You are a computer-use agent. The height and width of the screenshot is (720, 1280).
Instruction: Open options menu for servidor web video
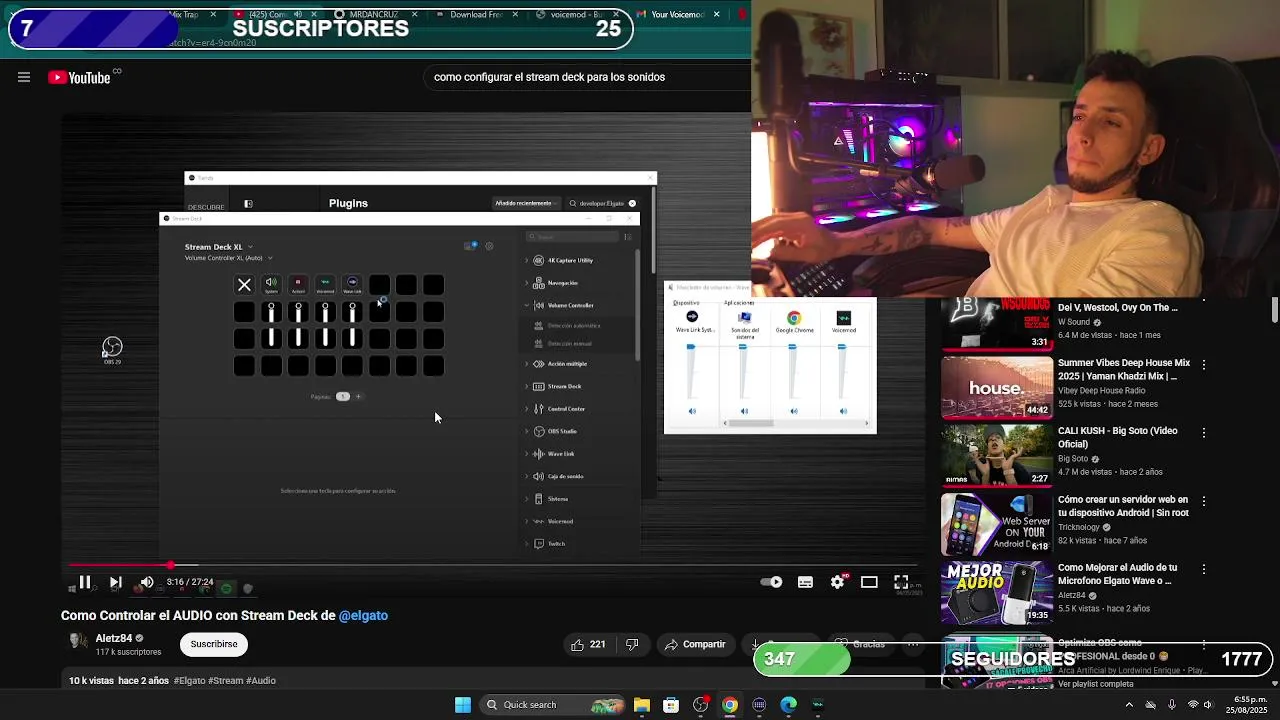[1204, 501]
